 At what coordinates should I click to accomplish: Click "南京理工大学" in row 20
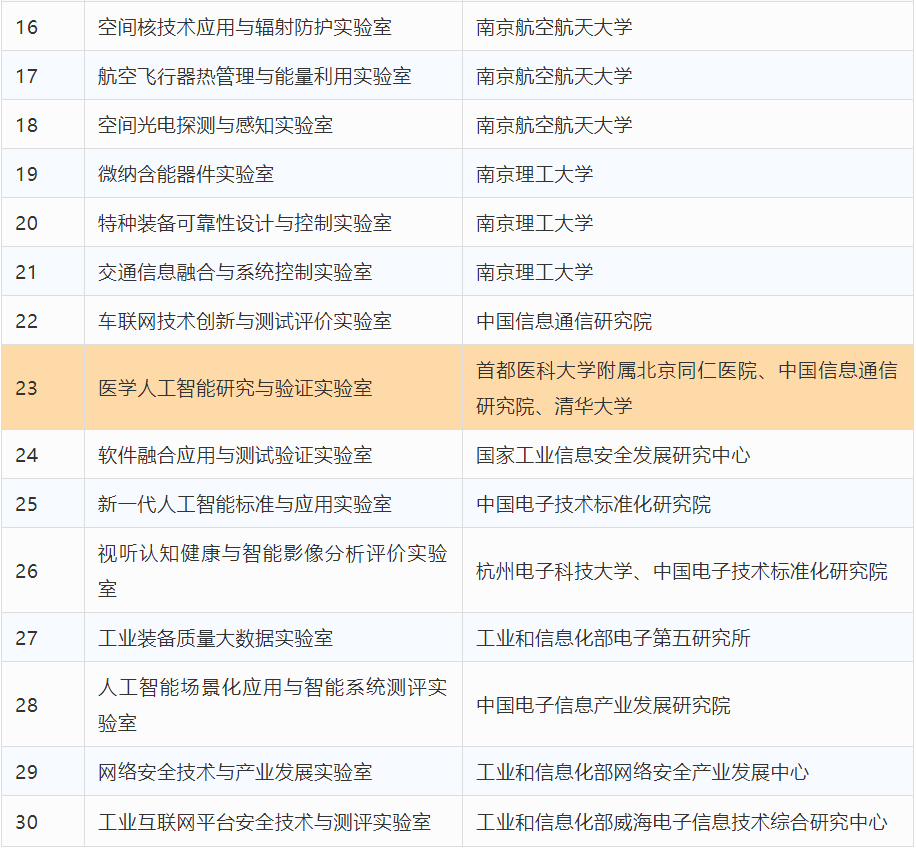tap(535, 223)
